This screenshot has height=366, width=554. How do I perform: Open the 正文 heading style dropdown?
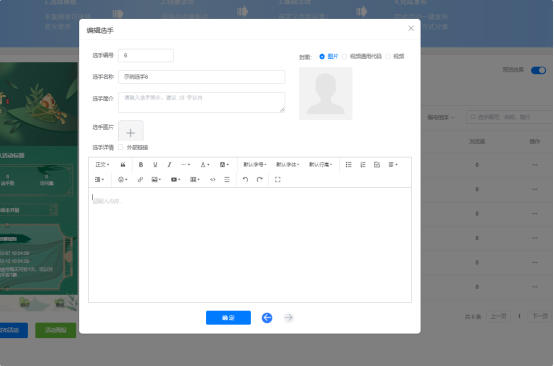tap(102, 165)
